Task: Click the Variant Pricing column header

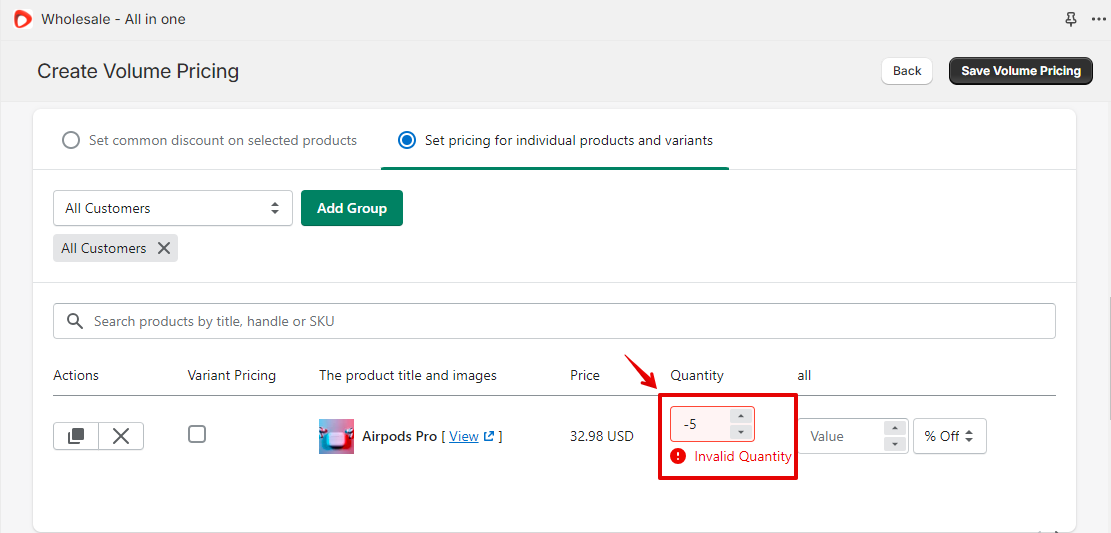Action: tap(232, 376)
